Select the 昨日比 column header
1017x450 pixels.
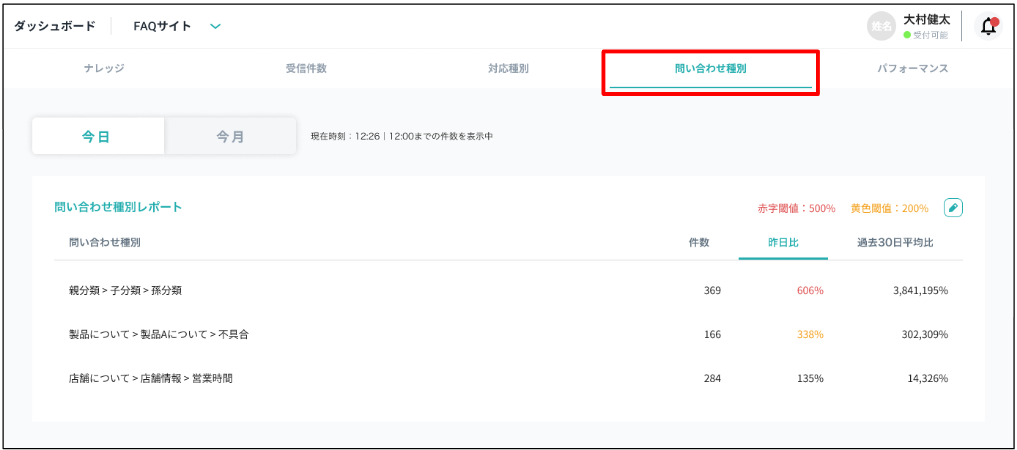pos(783,243)
